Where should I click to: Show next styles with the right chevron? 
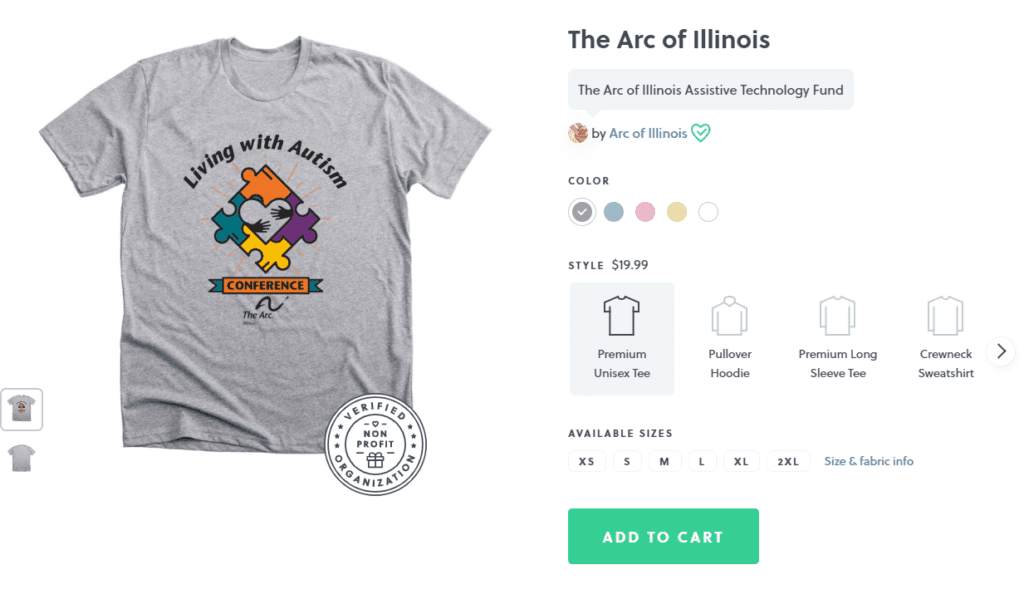[1001, 351]
